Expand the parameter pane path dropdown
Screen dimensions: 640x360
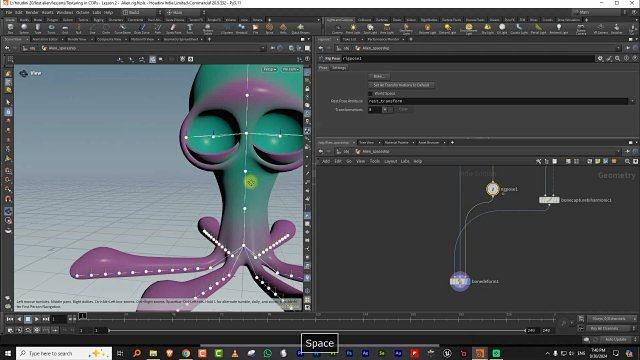click(x=618, y=48)
